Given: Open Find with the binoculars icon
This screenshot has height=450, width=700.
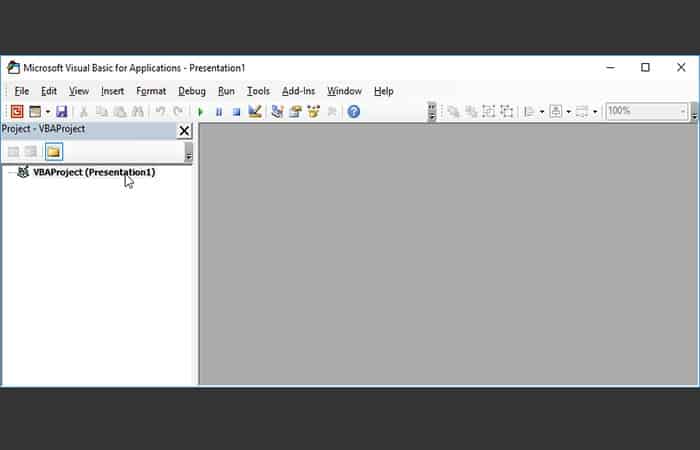Looking at the screenshot, I should [138, 111].
